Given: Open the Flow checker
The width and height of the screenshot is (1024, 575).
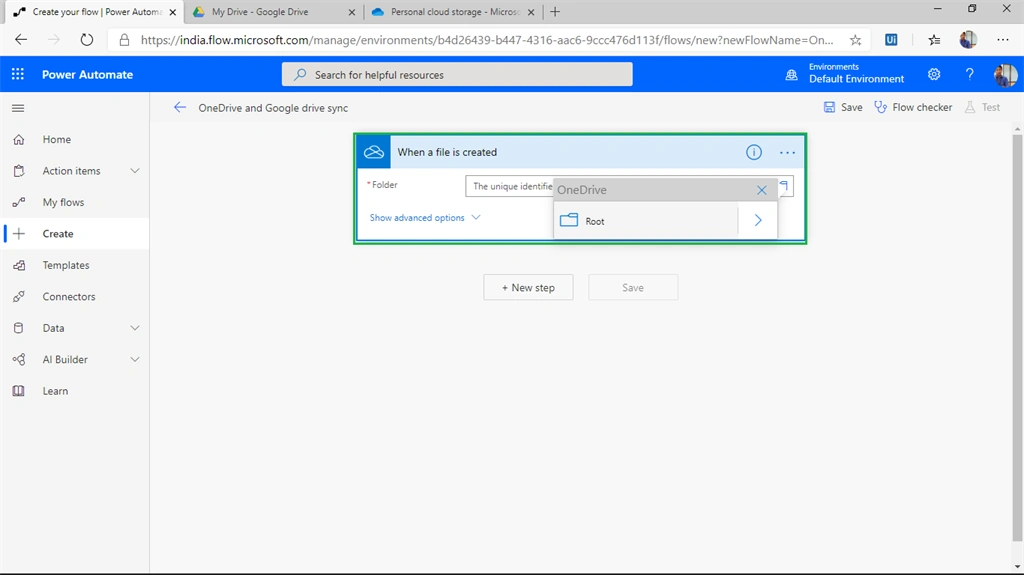Looking at the screenshot, I should pyautogui.click(x=913, y=107).
